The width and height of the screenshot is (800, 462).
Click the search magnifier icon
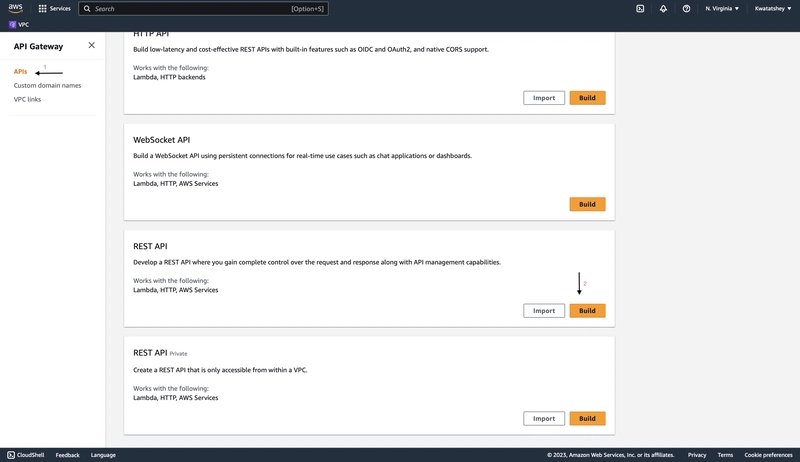pyautogui.click(x=87, y=9)
